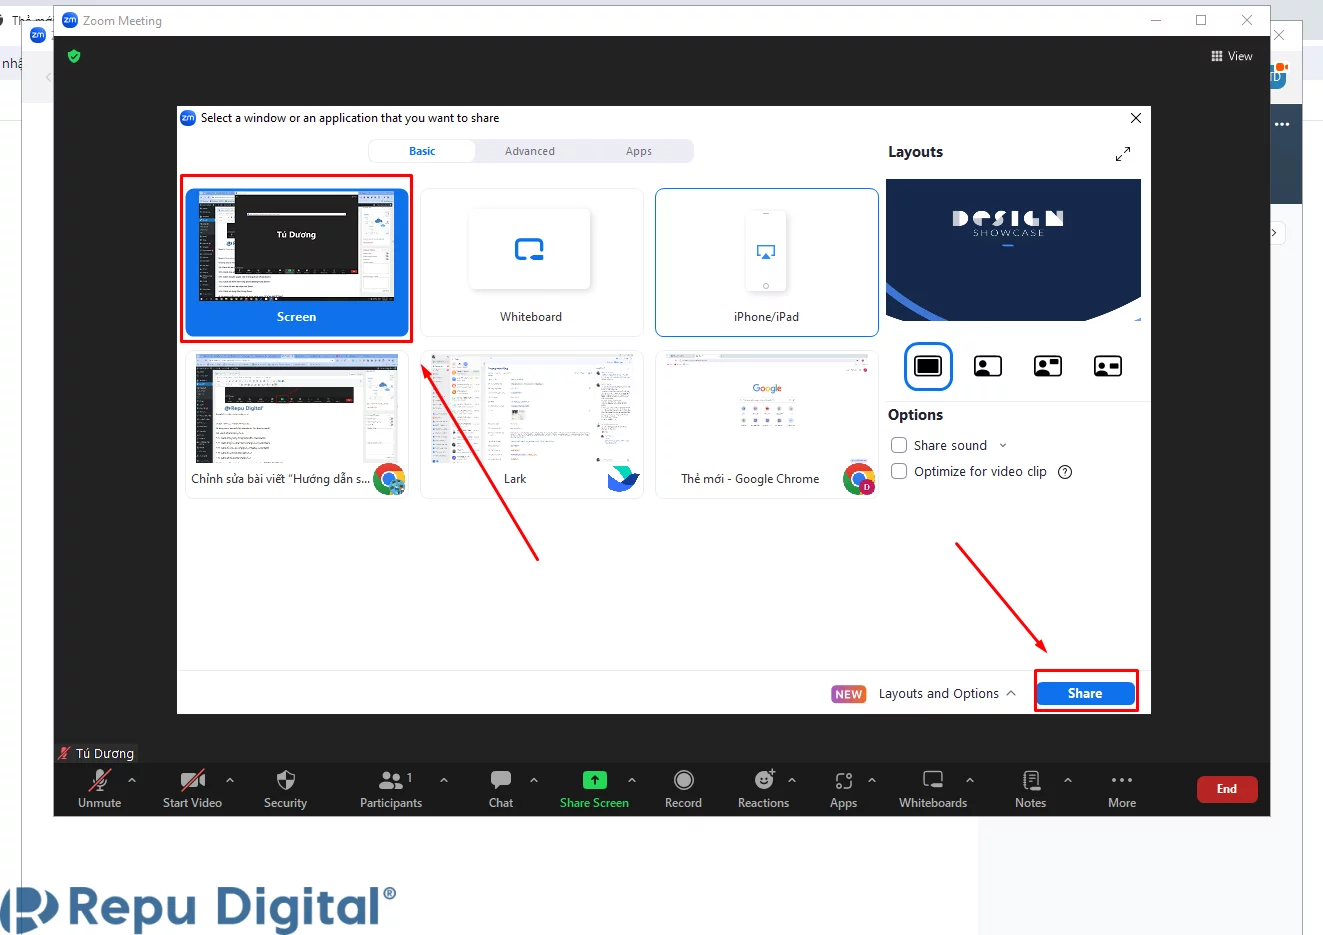Open share options caret beside Share Screen
The image size is (1323, 935).
632,780
